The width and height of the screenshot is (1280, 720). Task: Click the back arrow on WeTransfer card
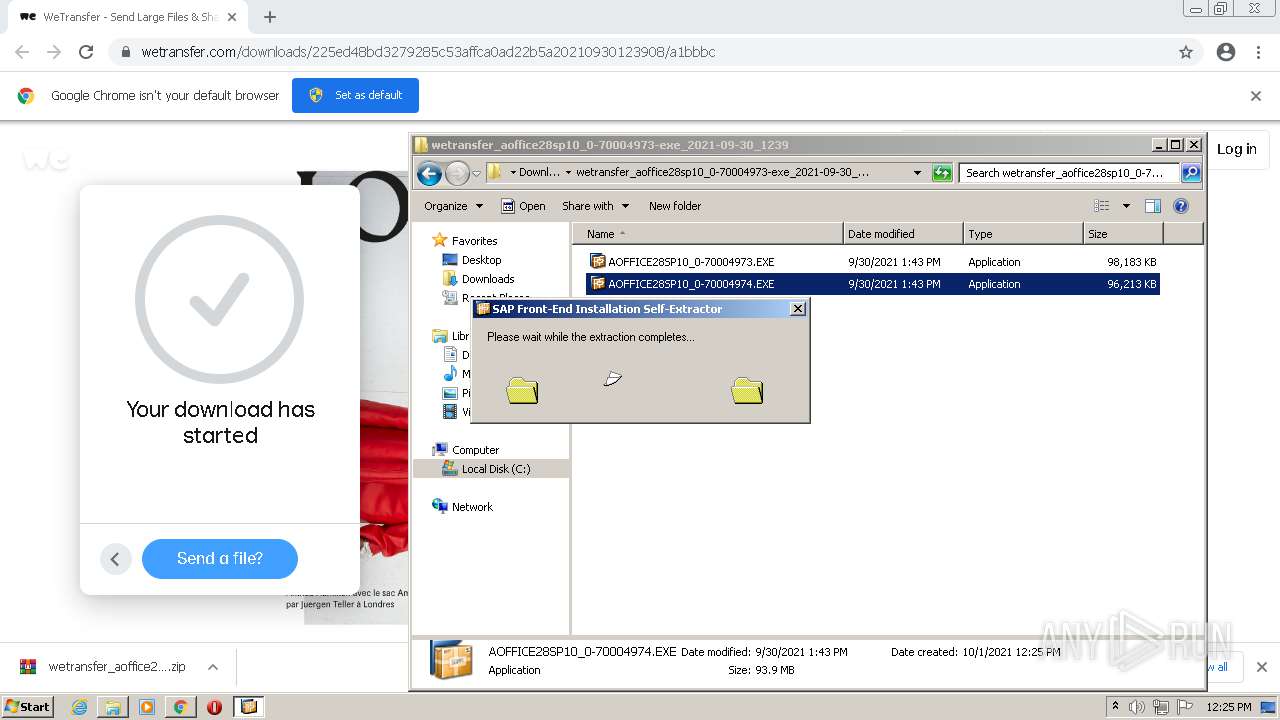pos(115,559)
